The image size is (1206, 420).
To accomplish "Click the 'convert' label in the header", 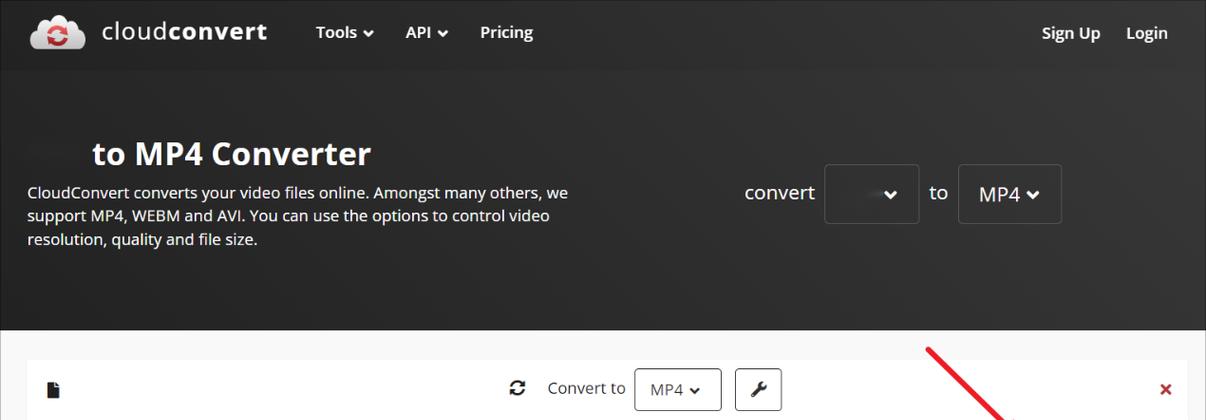I will pyautogui.click(x=779, y=193).
